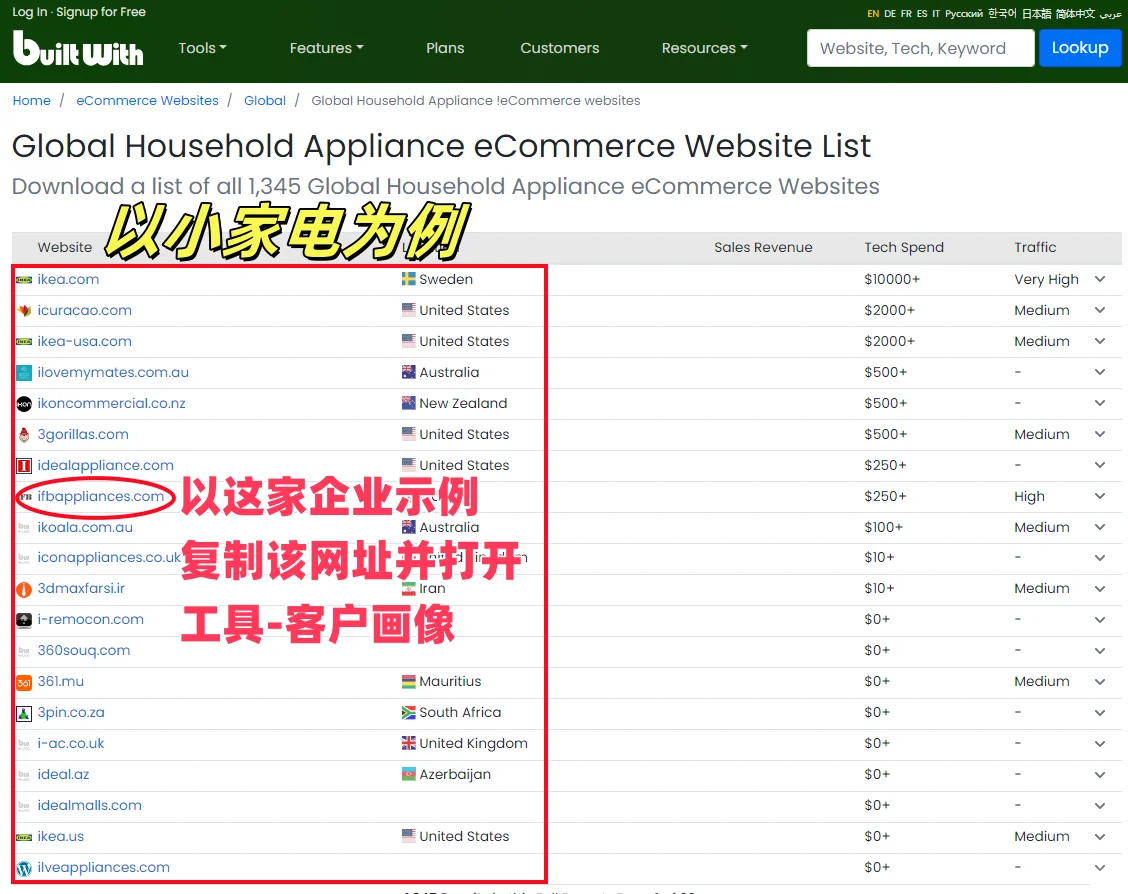1128x894 pixels.
Task: Click the Website, Tech, Keyword search field
Action: click(919, 47)
